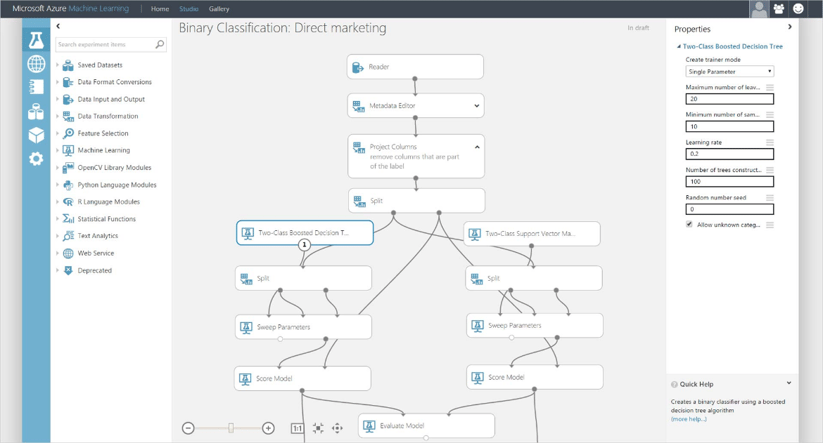This screenshot has width=823, height=443.
Task: Click the zoom-to-fit canvas icon
Action: (318, 428)
